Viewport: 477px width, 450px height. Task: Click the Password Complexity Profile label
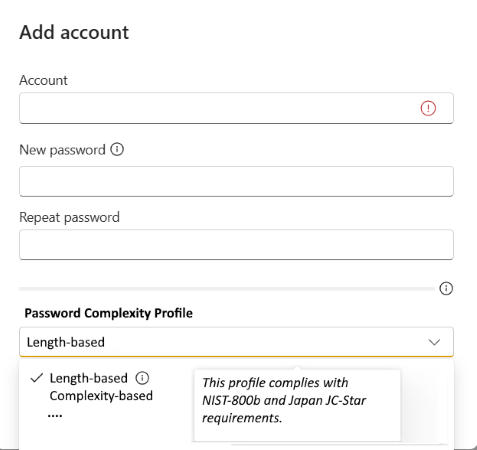pos(109,313)
